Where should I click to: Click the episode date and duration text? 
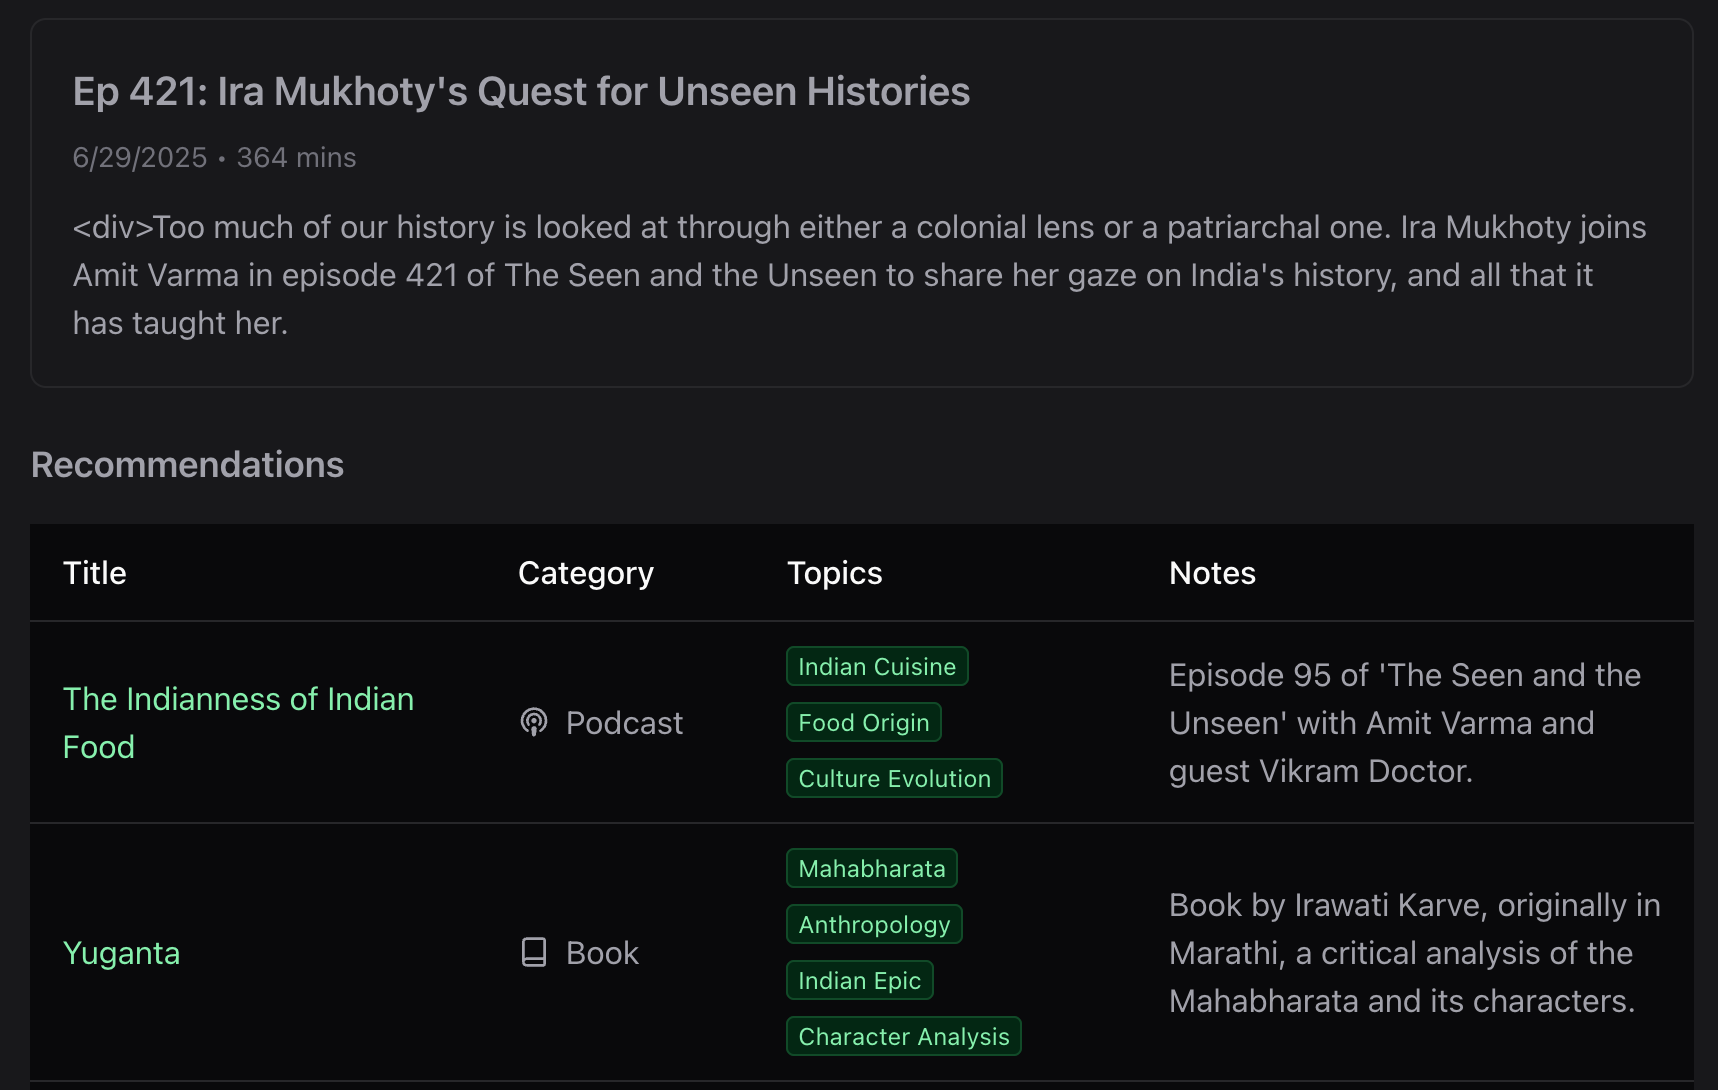(x=214, y=158)
